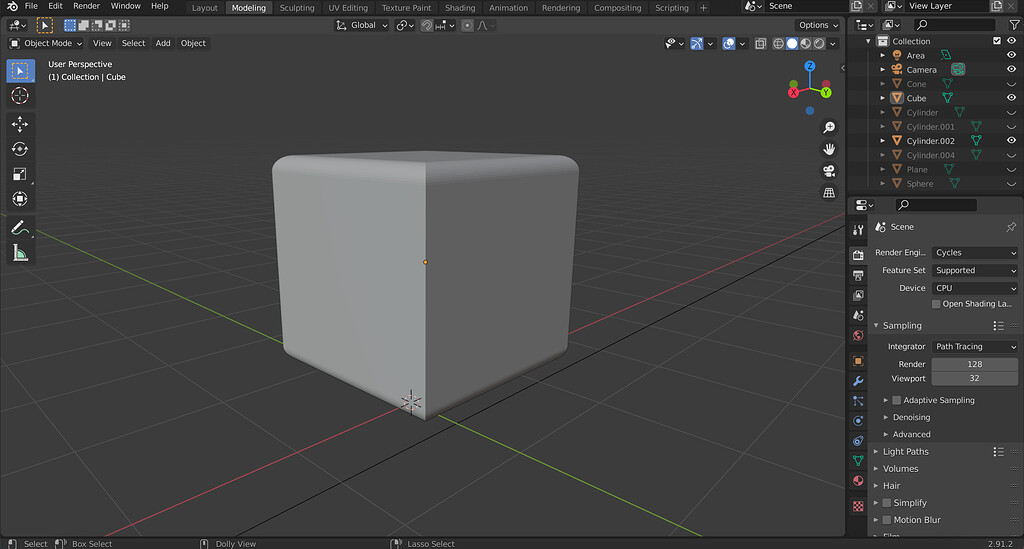The height and width of the screenshot is (549, 1024).
Task: Select solid viewport shading mode
Action: tap(792, 43)
